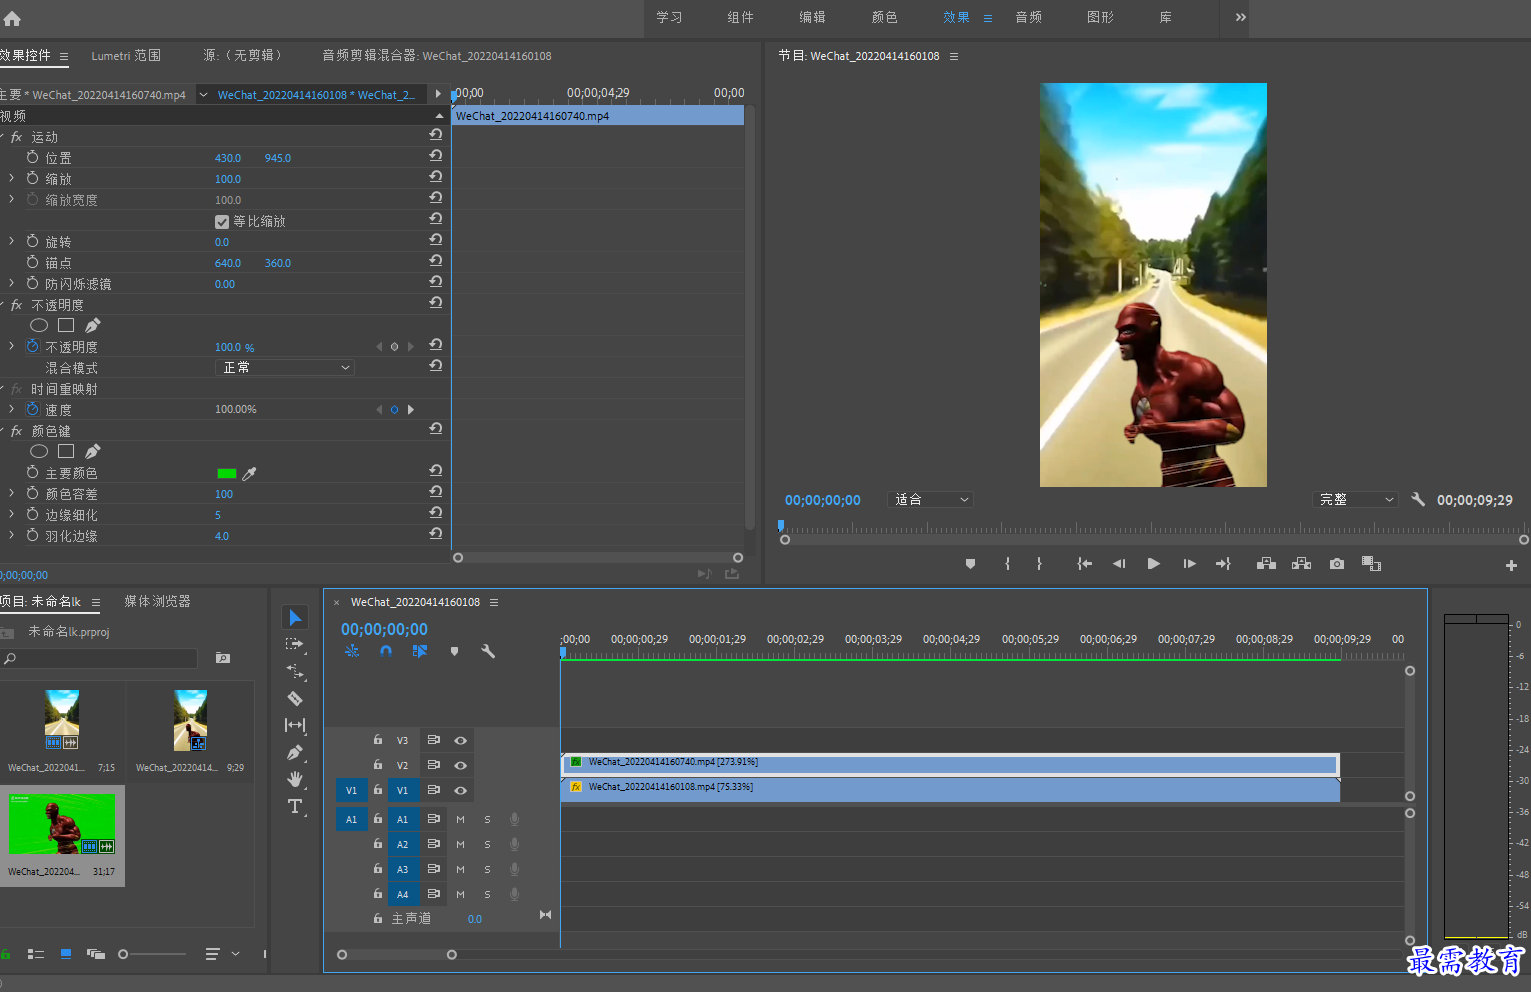
Task: Open 混合模式 dropdown showing 正常
Action: [x=285, y=368]
